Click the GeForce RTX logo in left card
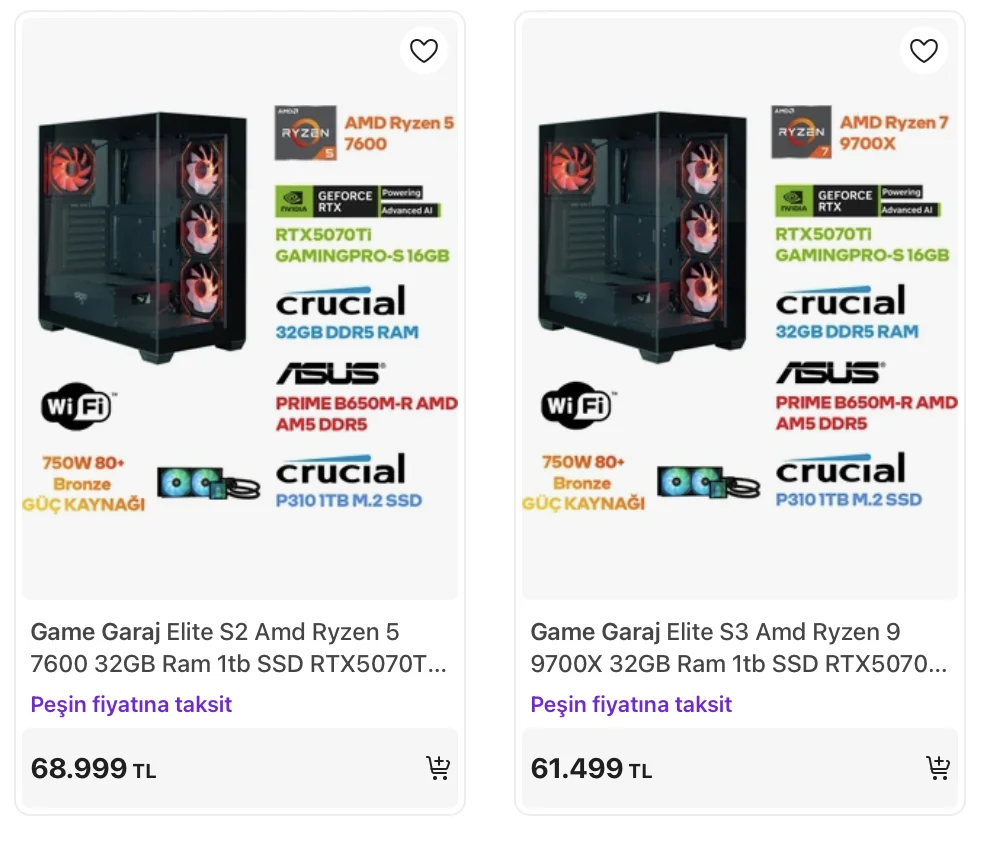This screenshot has width=1006, height=860. click(x=357, y=201)
